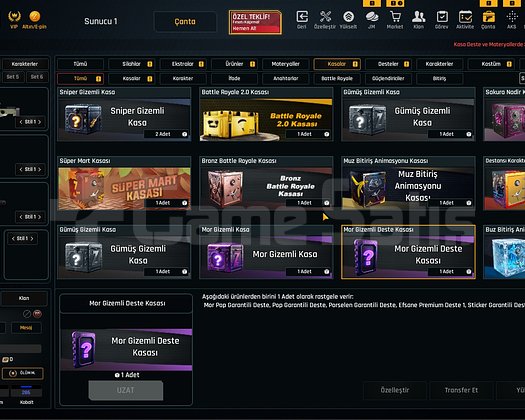The width and height of the screenshot is (525, 420).
Task: Open the Klan members icon
Action: click(x=419, y=17)
